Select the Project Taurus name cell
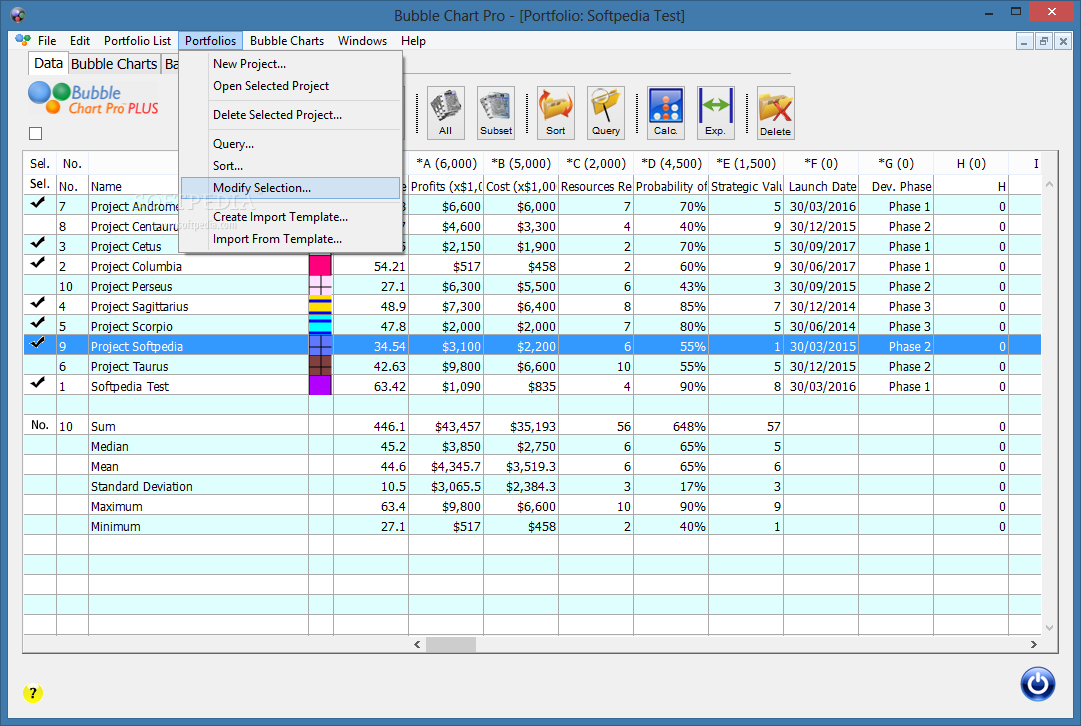Screen dimensions: 1081x726 click(x=199, y=366)
